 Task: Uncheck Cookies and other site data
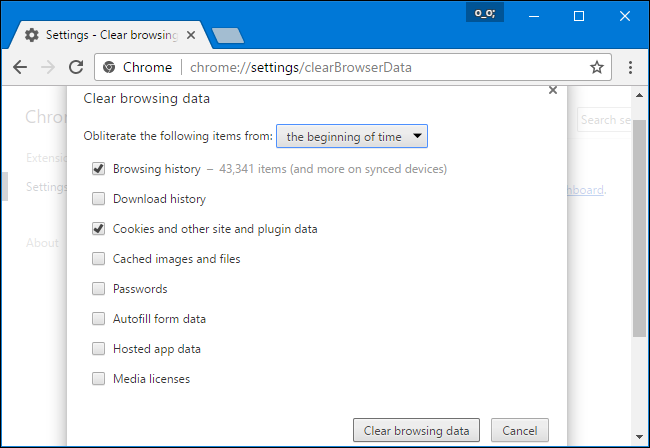coord(98,229)
